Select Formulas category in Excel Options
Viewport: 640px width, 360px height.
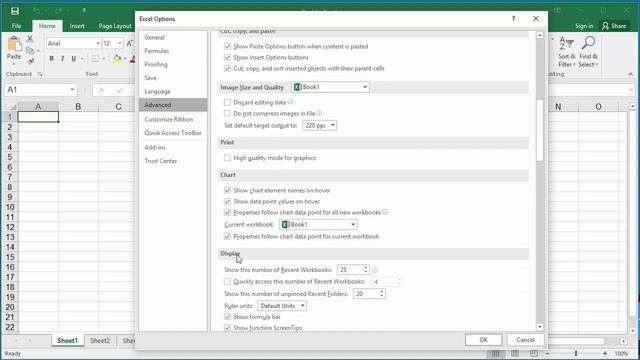tap(173, 51)
